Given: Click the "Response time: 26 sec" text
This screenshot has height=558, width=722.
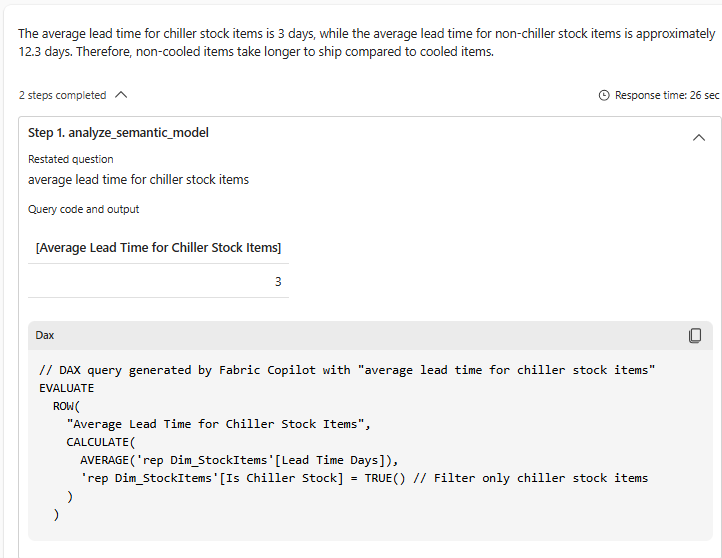Looking at the screenshot, I should (667, 95).
